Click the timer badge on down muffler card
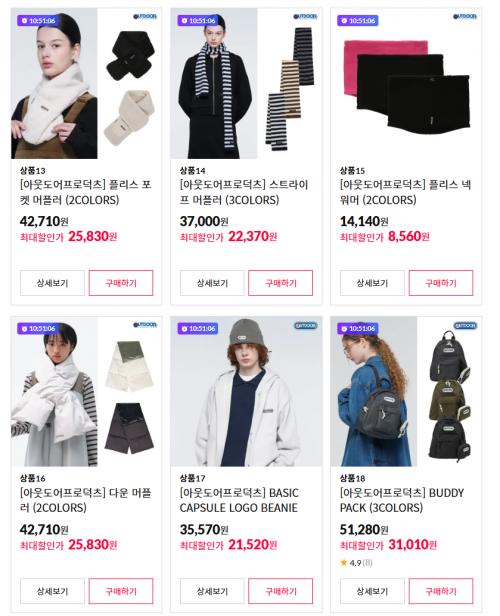This screenshot has width=500, height=616. [x=38, y=328]
